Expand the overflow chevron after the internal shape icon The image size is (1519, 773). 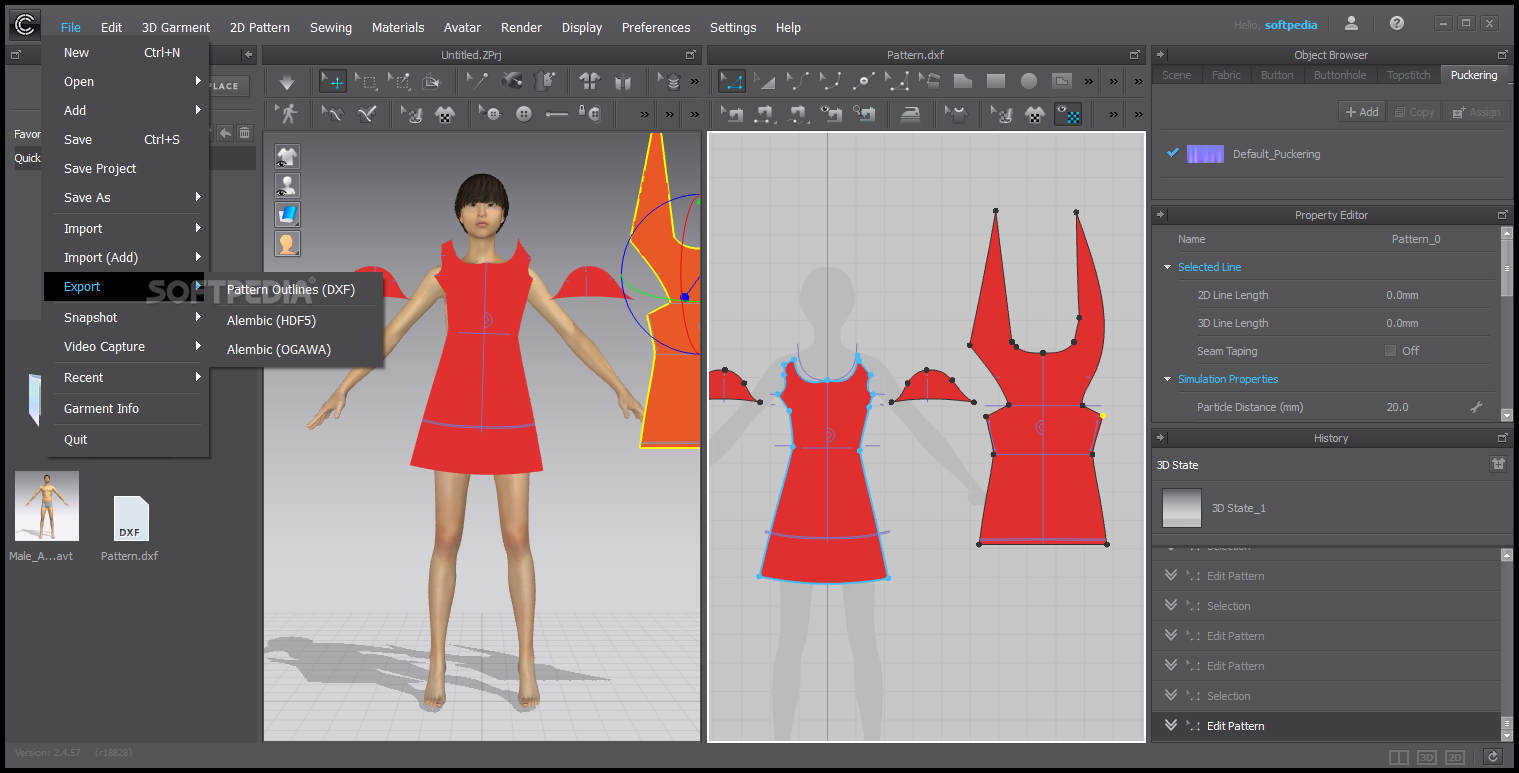pyautogui.click(x=1089, y=81)
